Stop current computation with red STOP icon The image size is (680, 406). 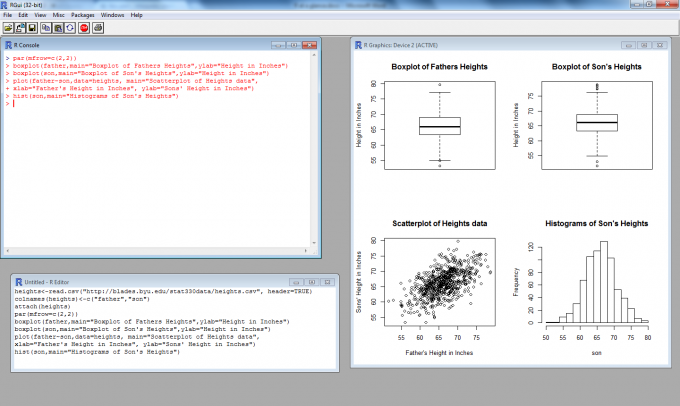[x=84, y=27]
